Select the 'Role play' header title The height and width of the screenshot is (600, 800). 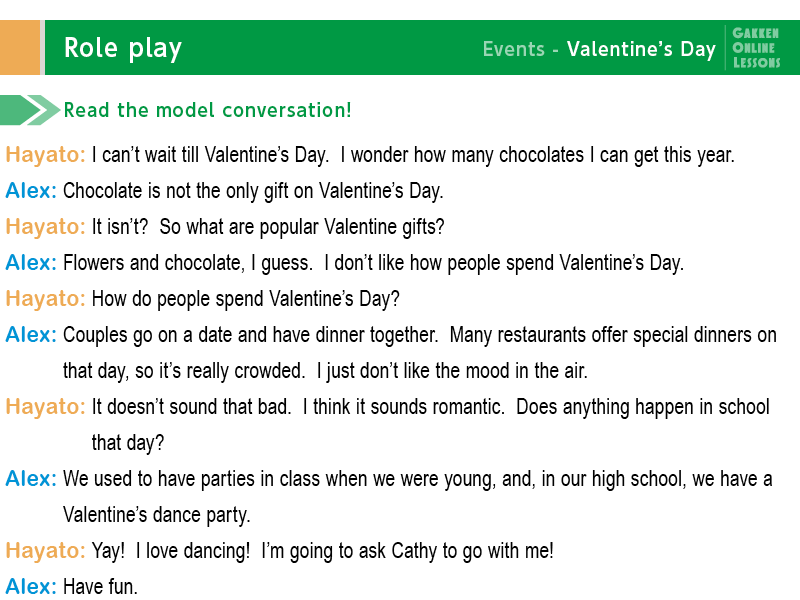[x=123, y=49]
